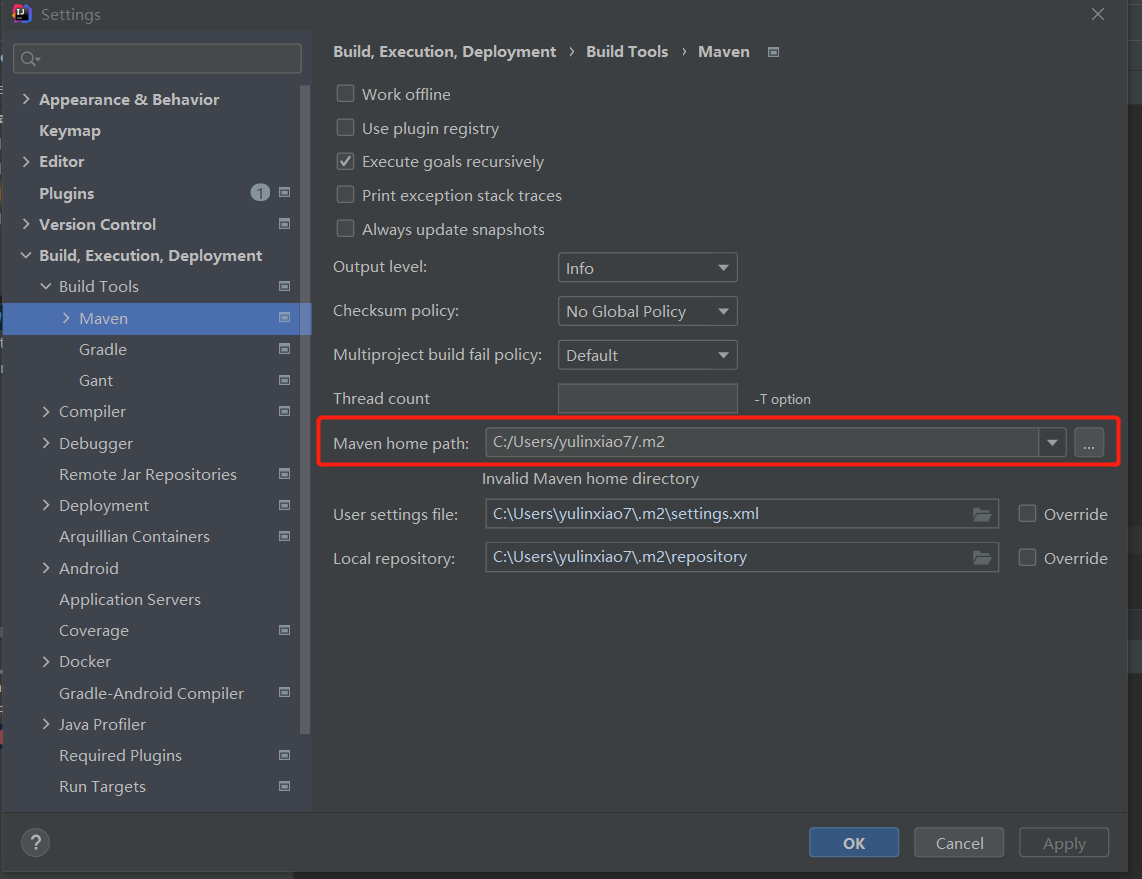Click the Plugins update count badge
The image size is (1142, 879).
tap(260, 192)
